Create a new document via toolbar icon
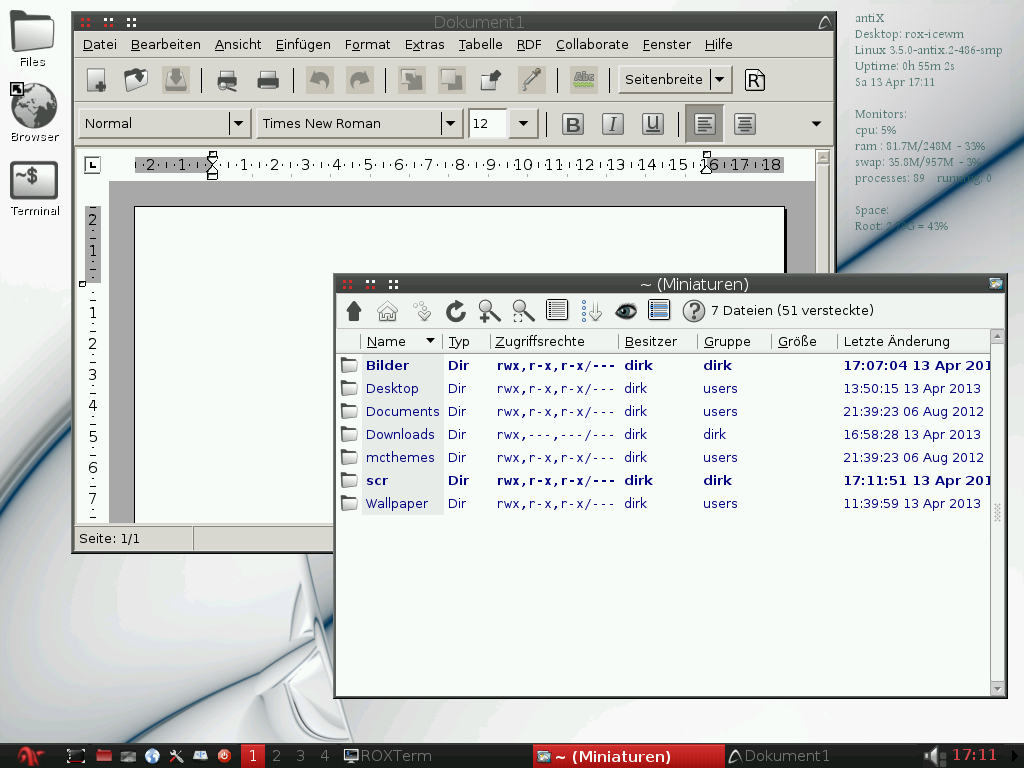The width and height of the screenshot is (1024, 768). coord(97,80)
